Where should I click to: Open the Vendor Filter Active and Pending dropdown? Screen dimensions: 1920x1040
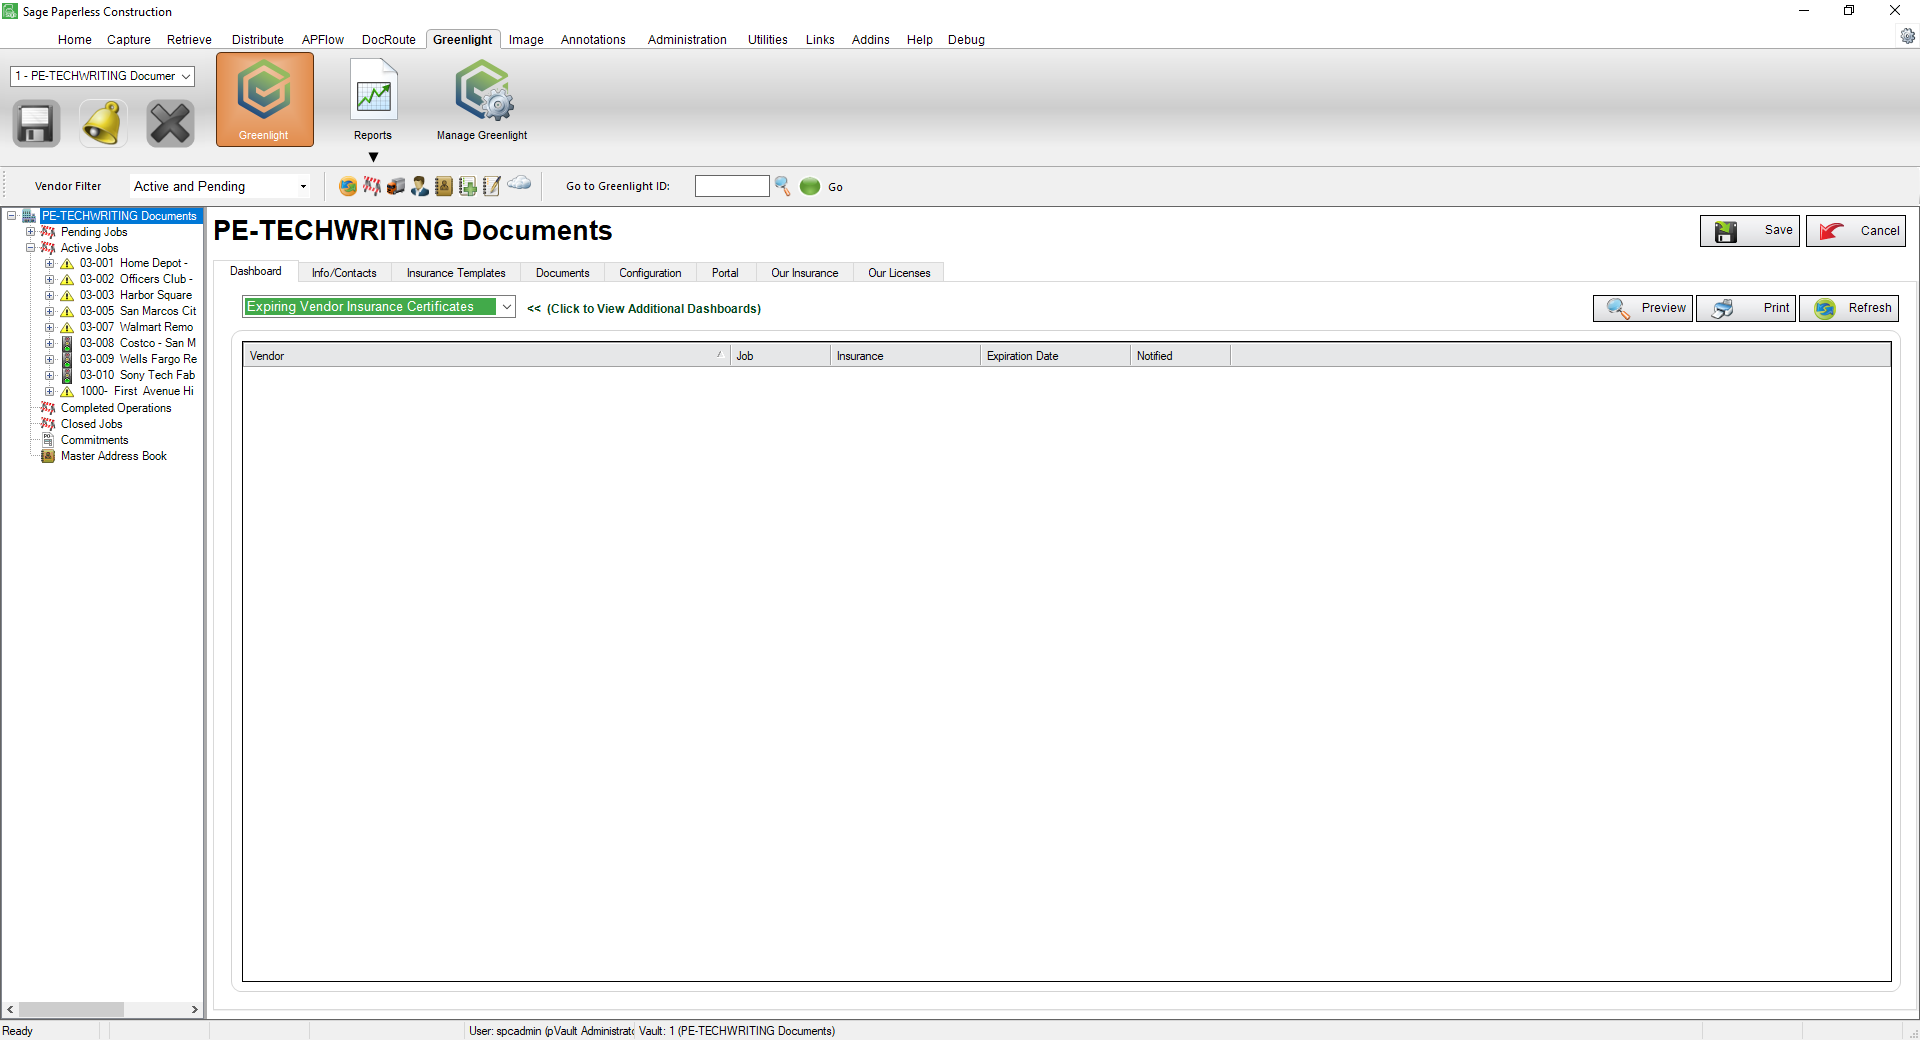point(219,186)
